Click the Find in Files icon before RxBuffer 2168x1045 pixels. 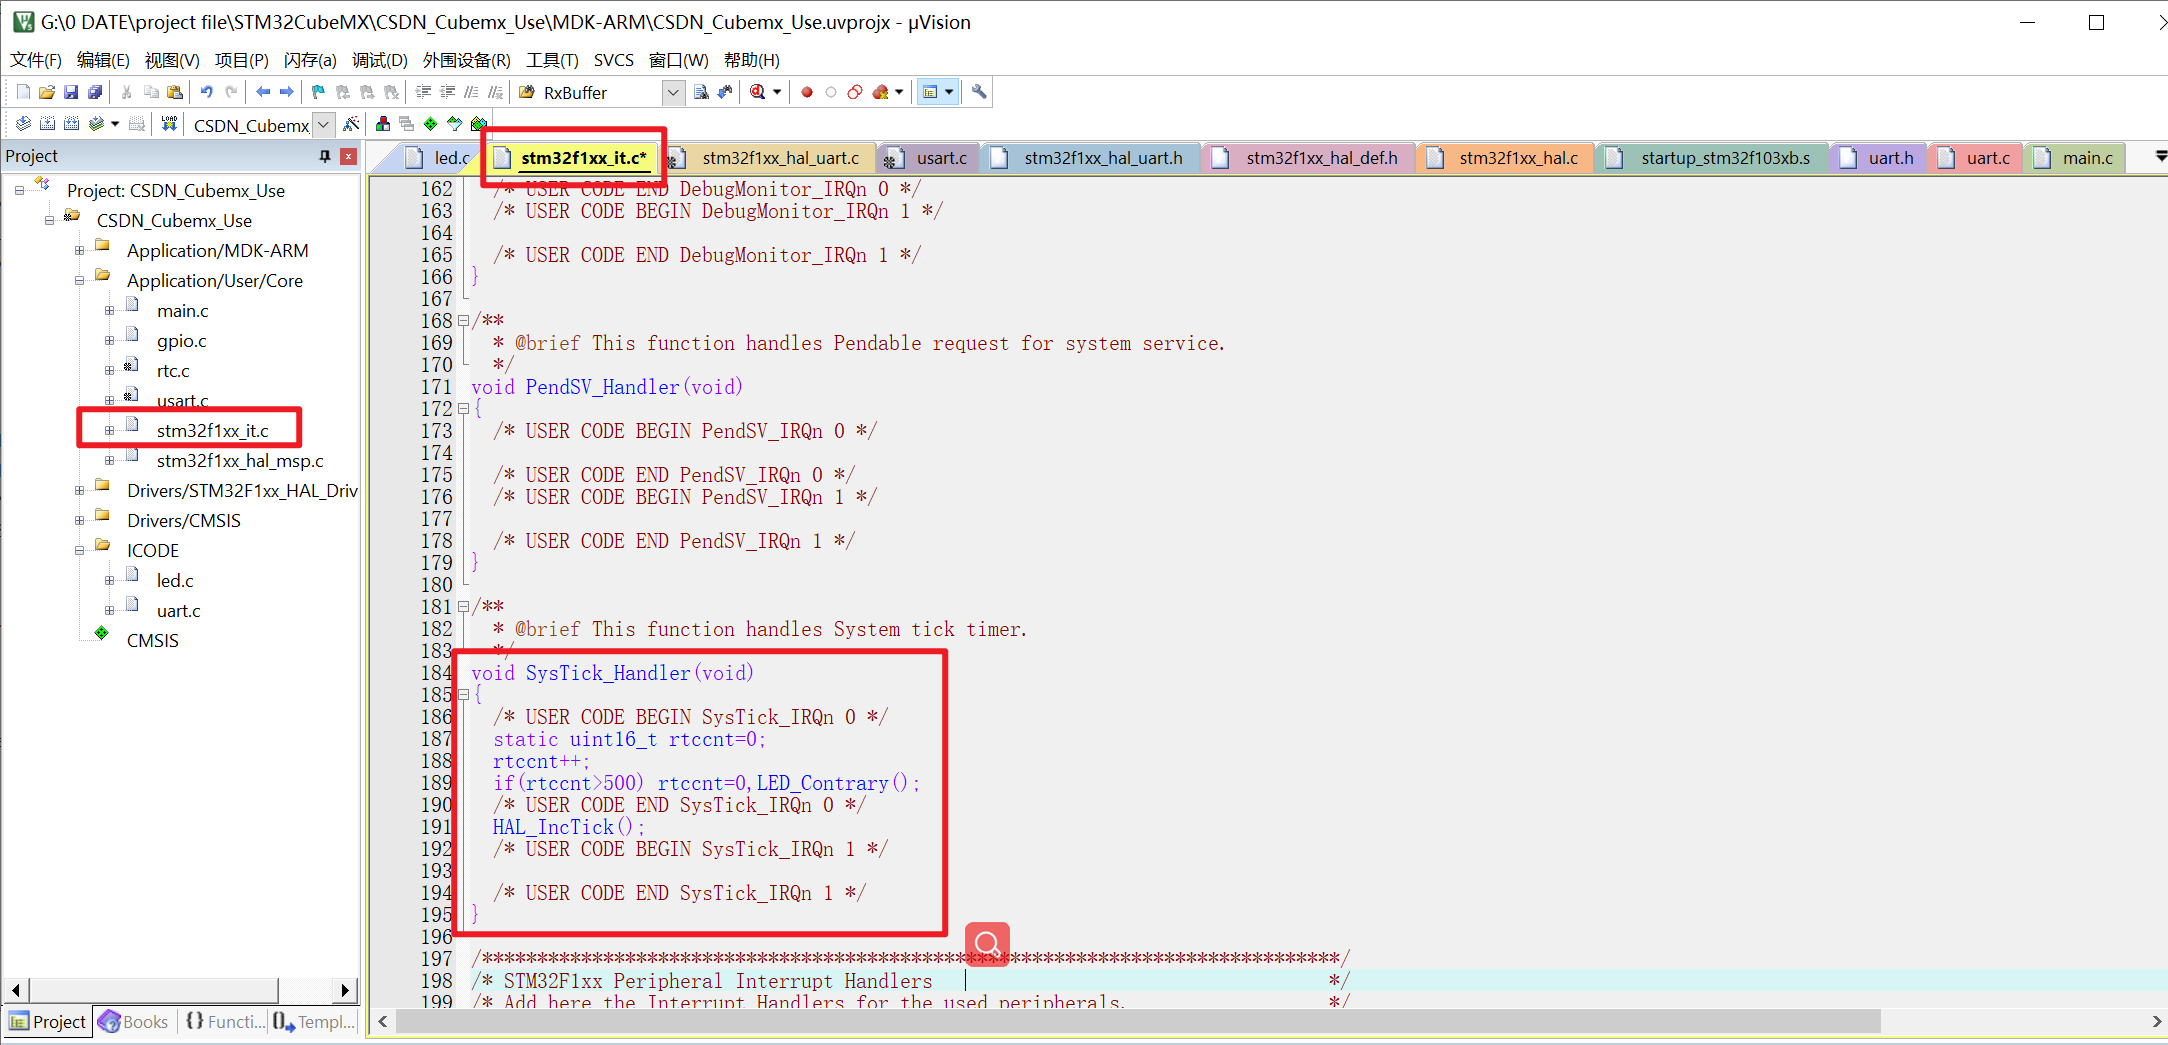click(x=527, y=92)
